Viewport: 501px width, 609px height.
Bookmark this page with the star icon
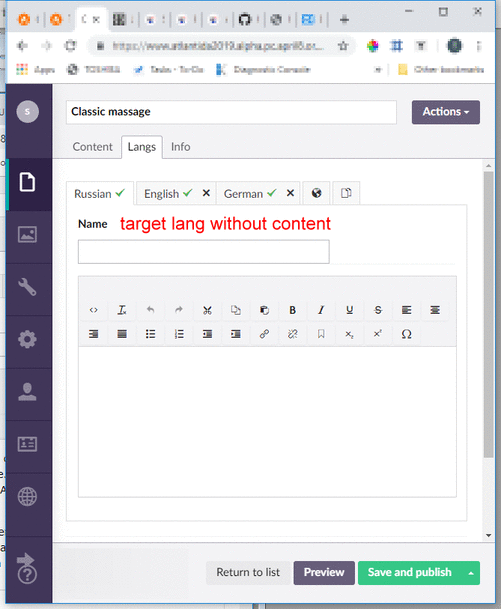point(343,46)
